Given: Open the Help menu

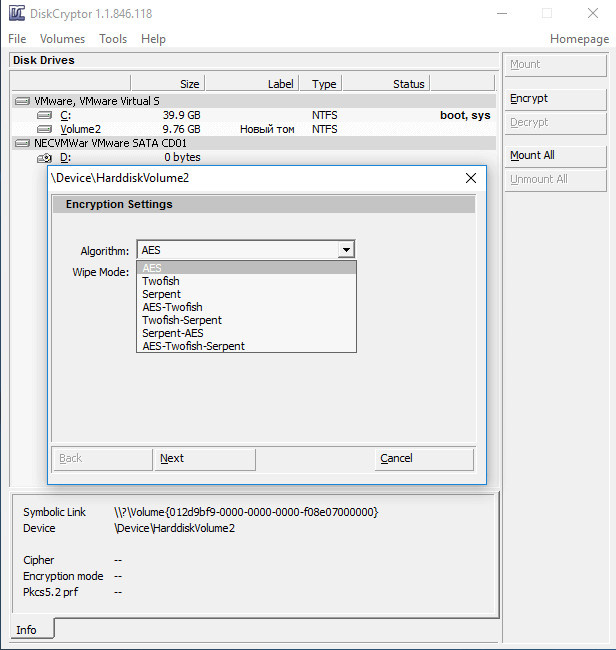Looking at the screenshot, I should pyautogui.click(x=153, y=39).
